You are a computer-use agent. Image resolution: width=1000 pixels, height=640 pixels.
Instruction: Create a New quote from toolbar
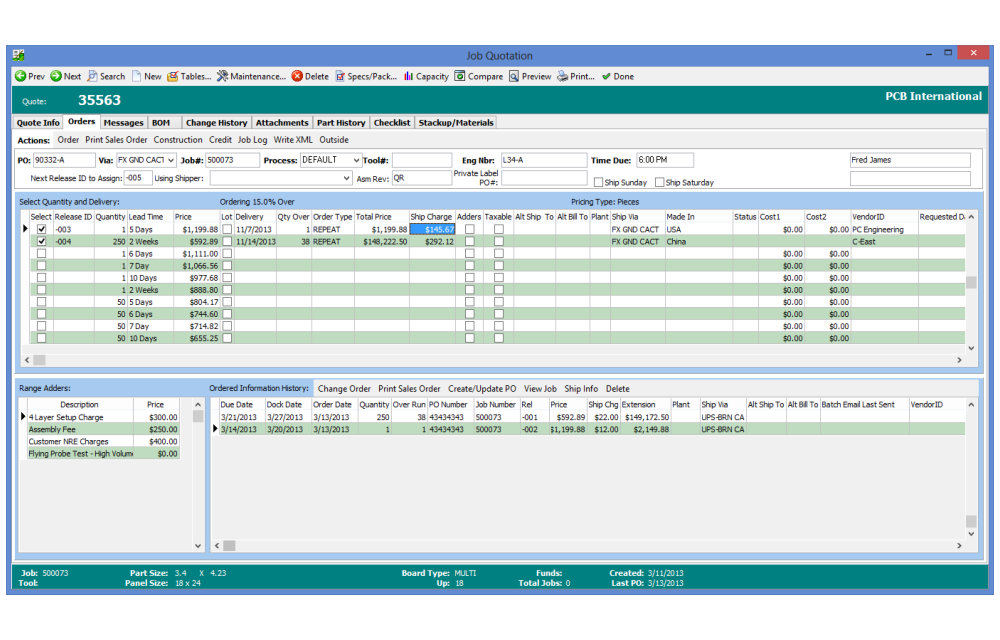click(x=146, y=76)
